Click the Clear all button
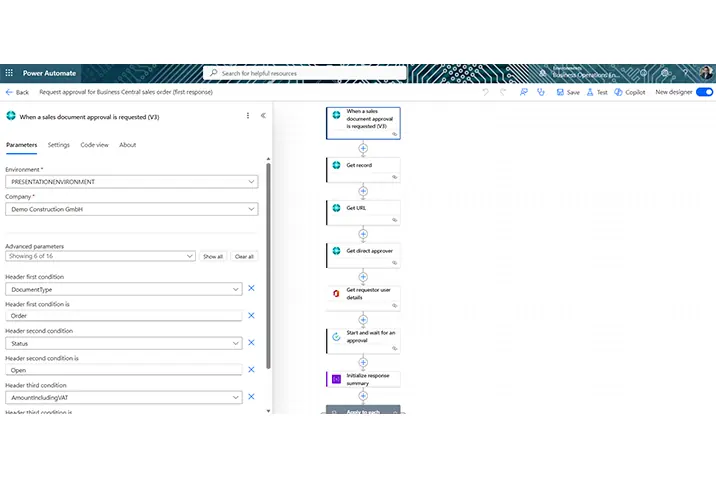 coord(244,257)
